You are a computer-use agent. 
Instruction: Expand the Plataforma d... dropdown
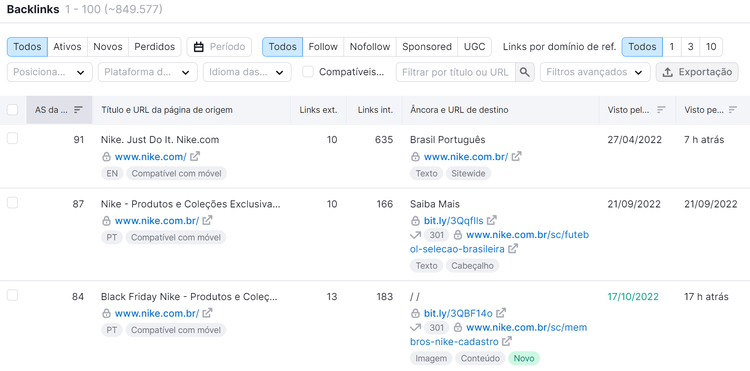tap(148, 72)
